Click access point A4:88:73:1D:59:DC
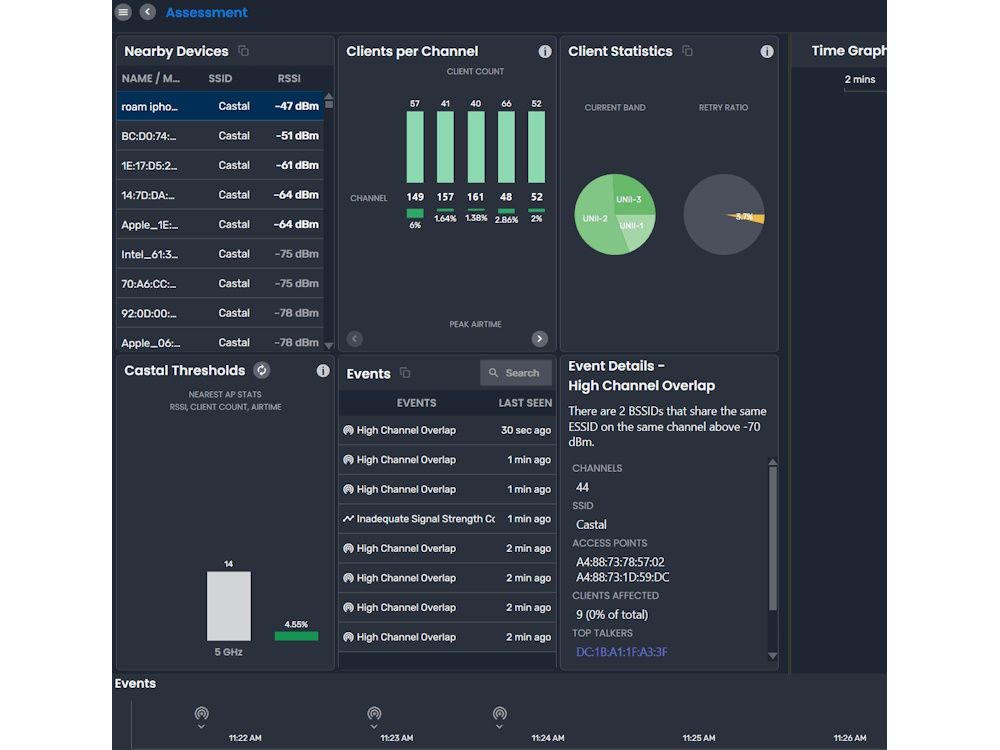The height and width of the screenshot is (750, 1000). click(622, 577)
